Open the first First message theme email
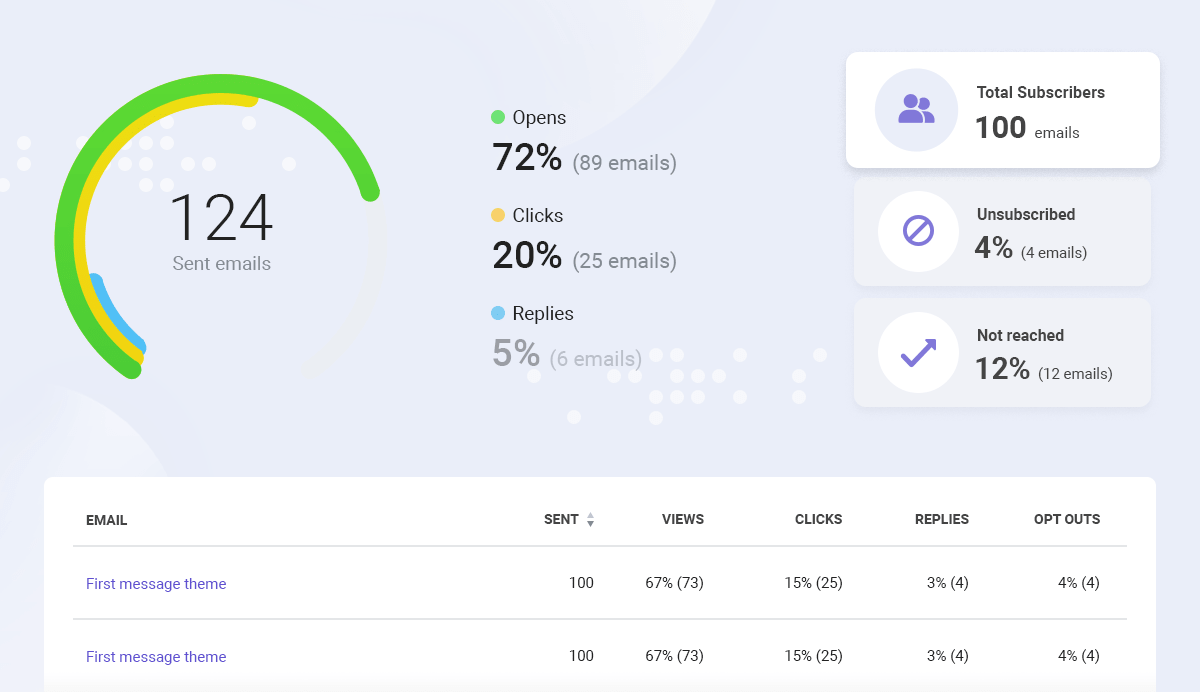Viewport: 1200px width, 692px height. pyautogui.click(x=156, y=583)
